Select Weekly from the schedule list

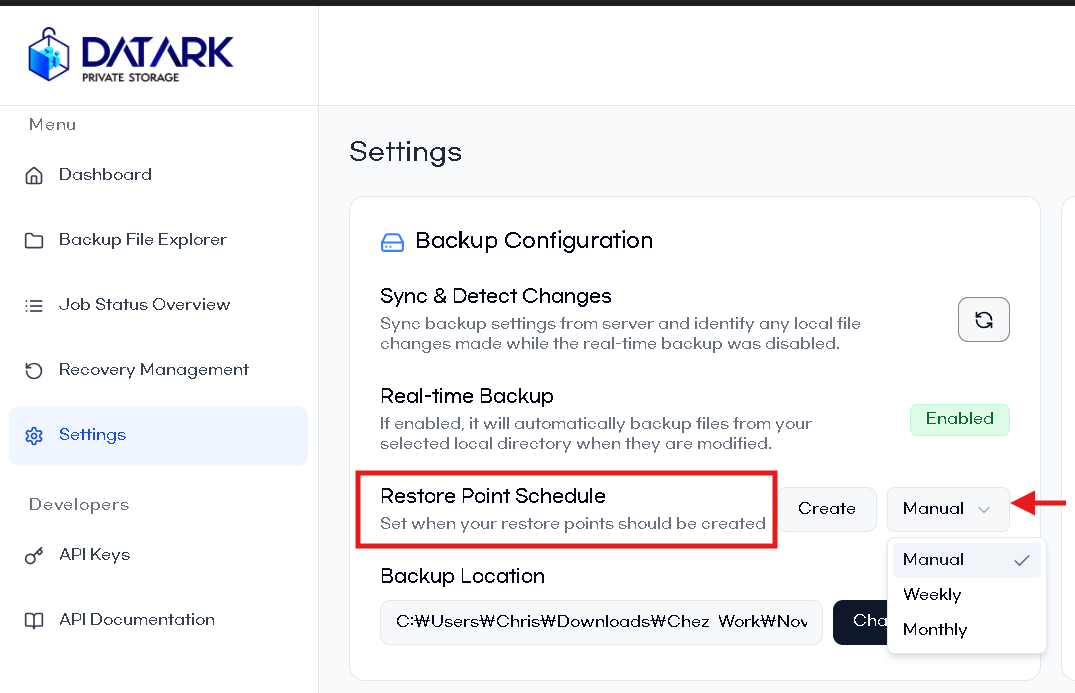click(x=932, y=594)
